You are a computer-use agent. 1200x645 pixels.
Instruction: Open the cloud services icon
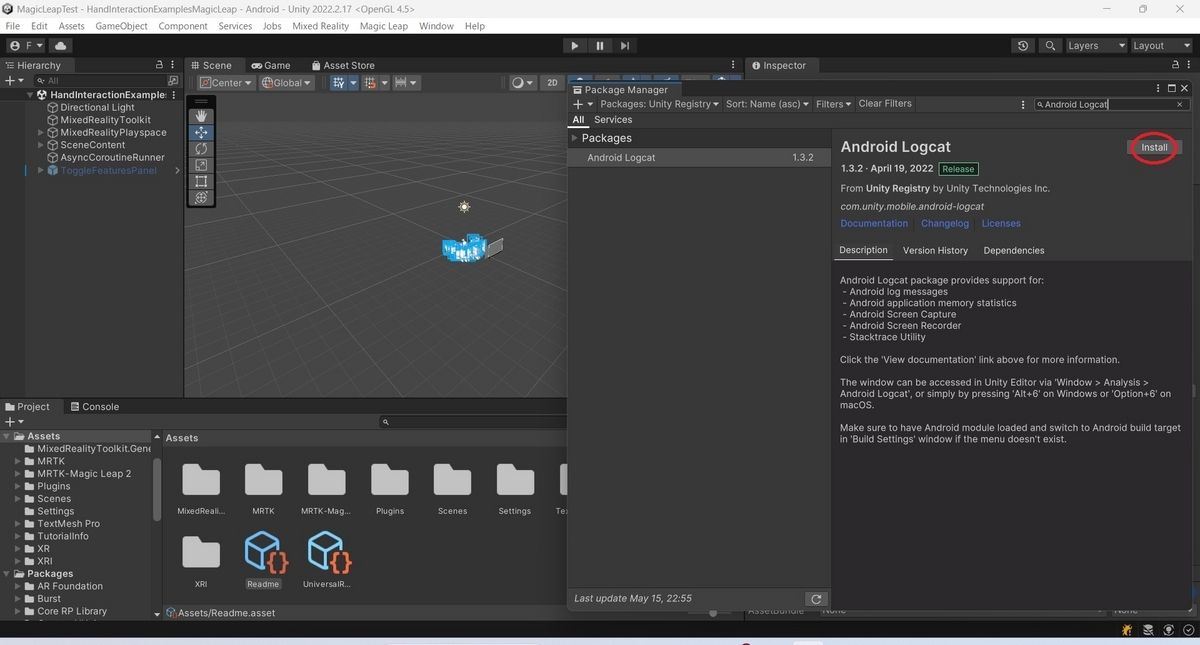pyautogui.click(x=61, y=45)
